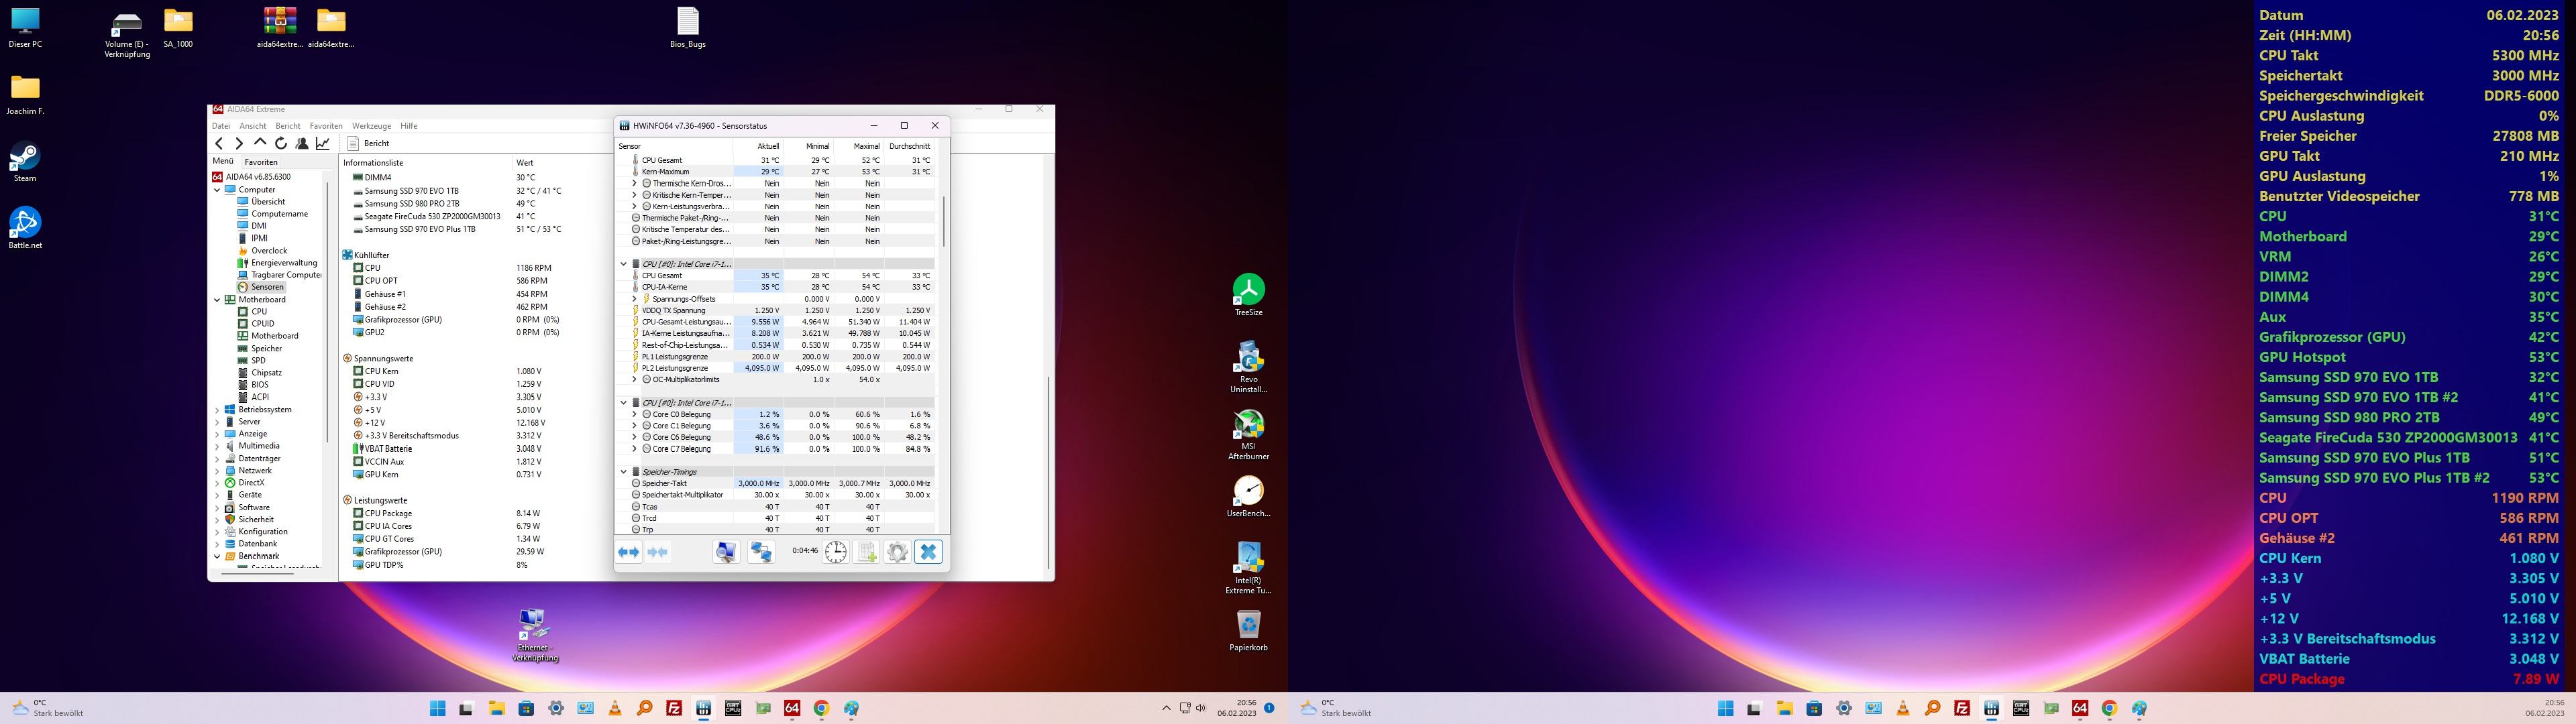
Task: Switch to the Menü tab in AIDA64
Action: 222,161
